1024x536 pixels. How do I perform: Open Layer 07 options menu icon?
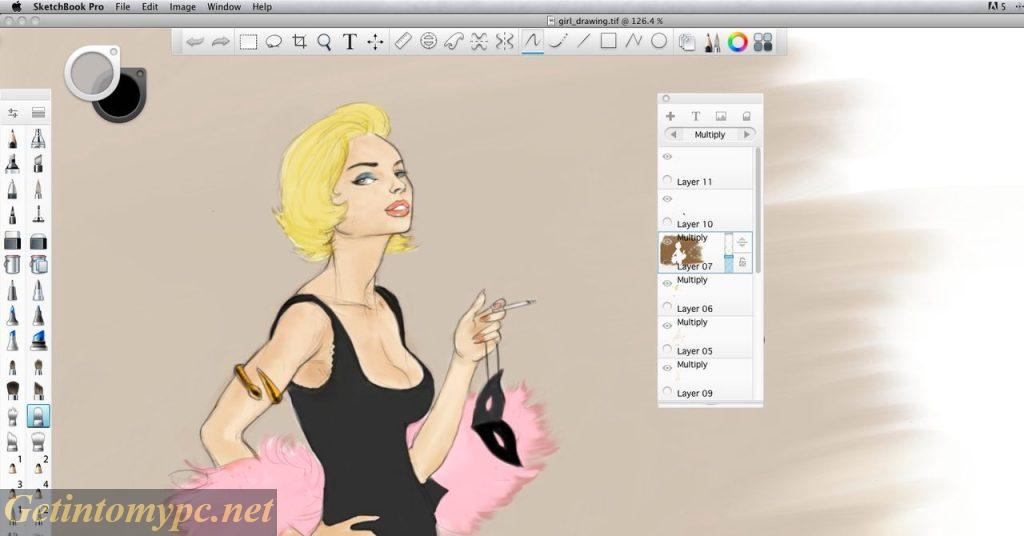tap(743, 243)
